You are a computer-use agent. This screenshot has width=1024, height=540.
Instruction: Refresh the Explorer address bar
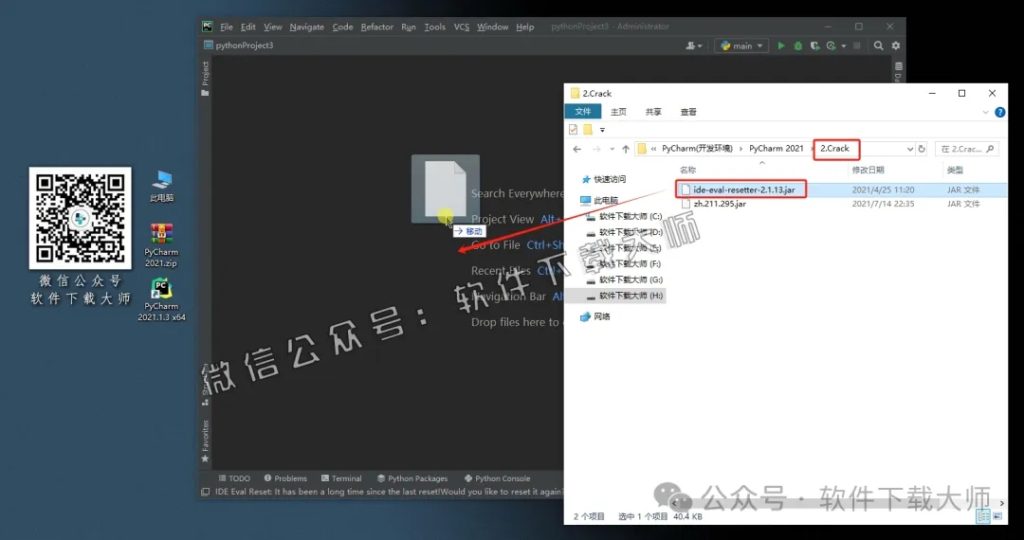(x=921, y=149)
